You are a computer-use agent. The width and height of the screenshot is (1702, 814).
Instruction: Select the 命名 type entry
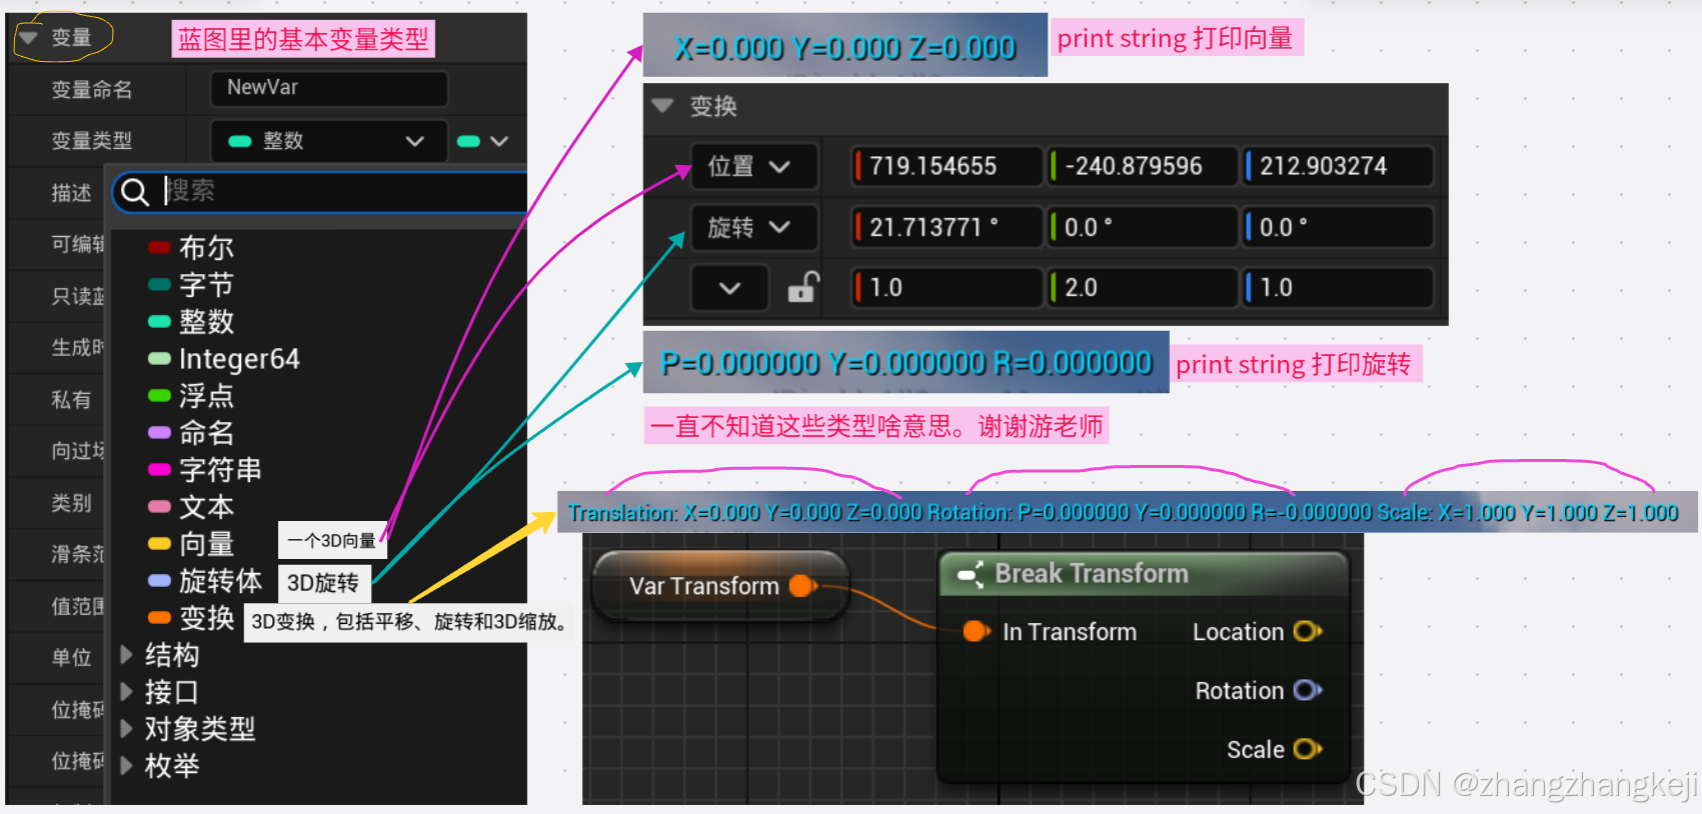[x=206, y=432]
